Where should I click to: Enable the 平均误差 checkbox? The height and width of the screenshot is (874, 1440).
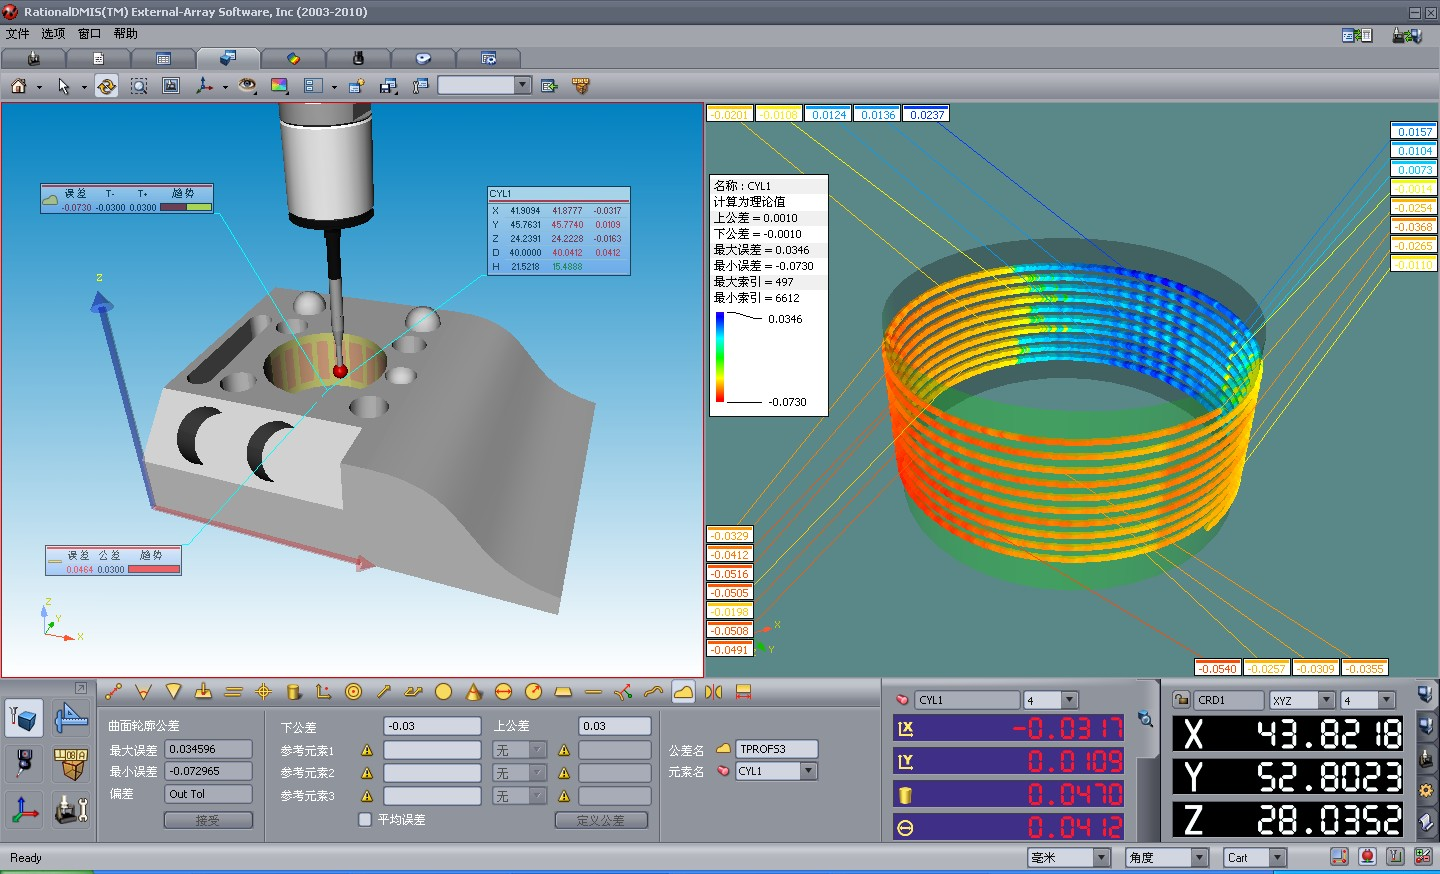365,819
